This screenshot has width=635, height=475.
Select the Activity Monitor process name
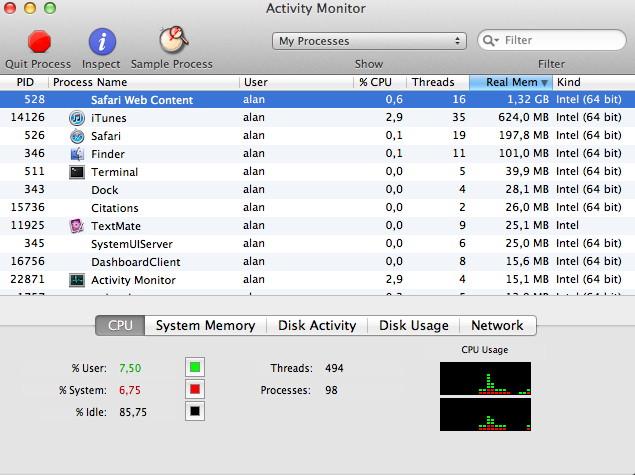(133, 280)
